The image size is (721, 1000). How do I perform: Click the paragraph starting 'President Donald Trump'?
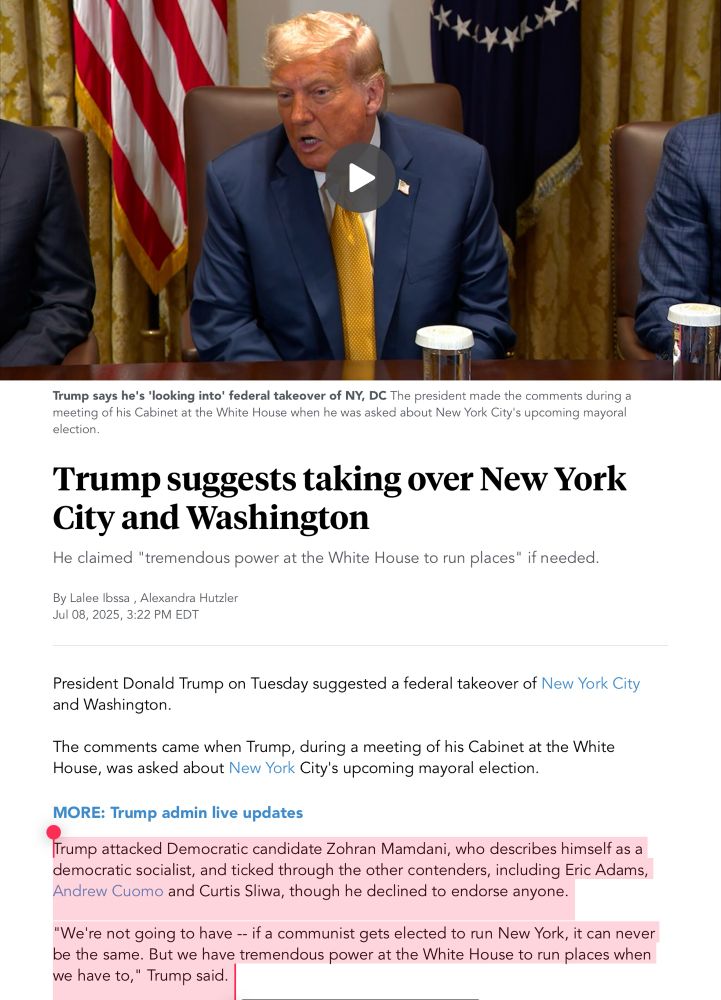[346, 694]
